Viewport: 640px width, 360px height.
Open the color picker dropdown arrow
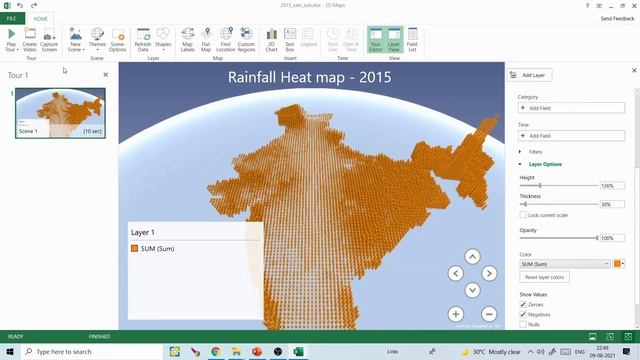(x=623, y=264)
